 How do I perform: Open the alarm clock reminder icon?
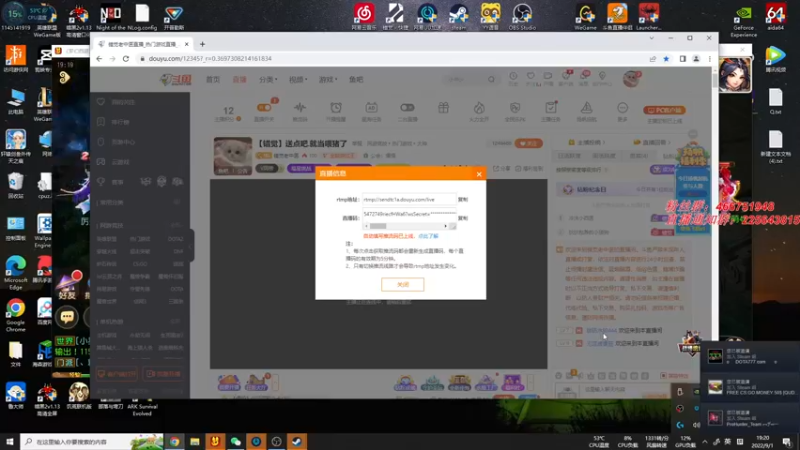(x=336, y=108)
